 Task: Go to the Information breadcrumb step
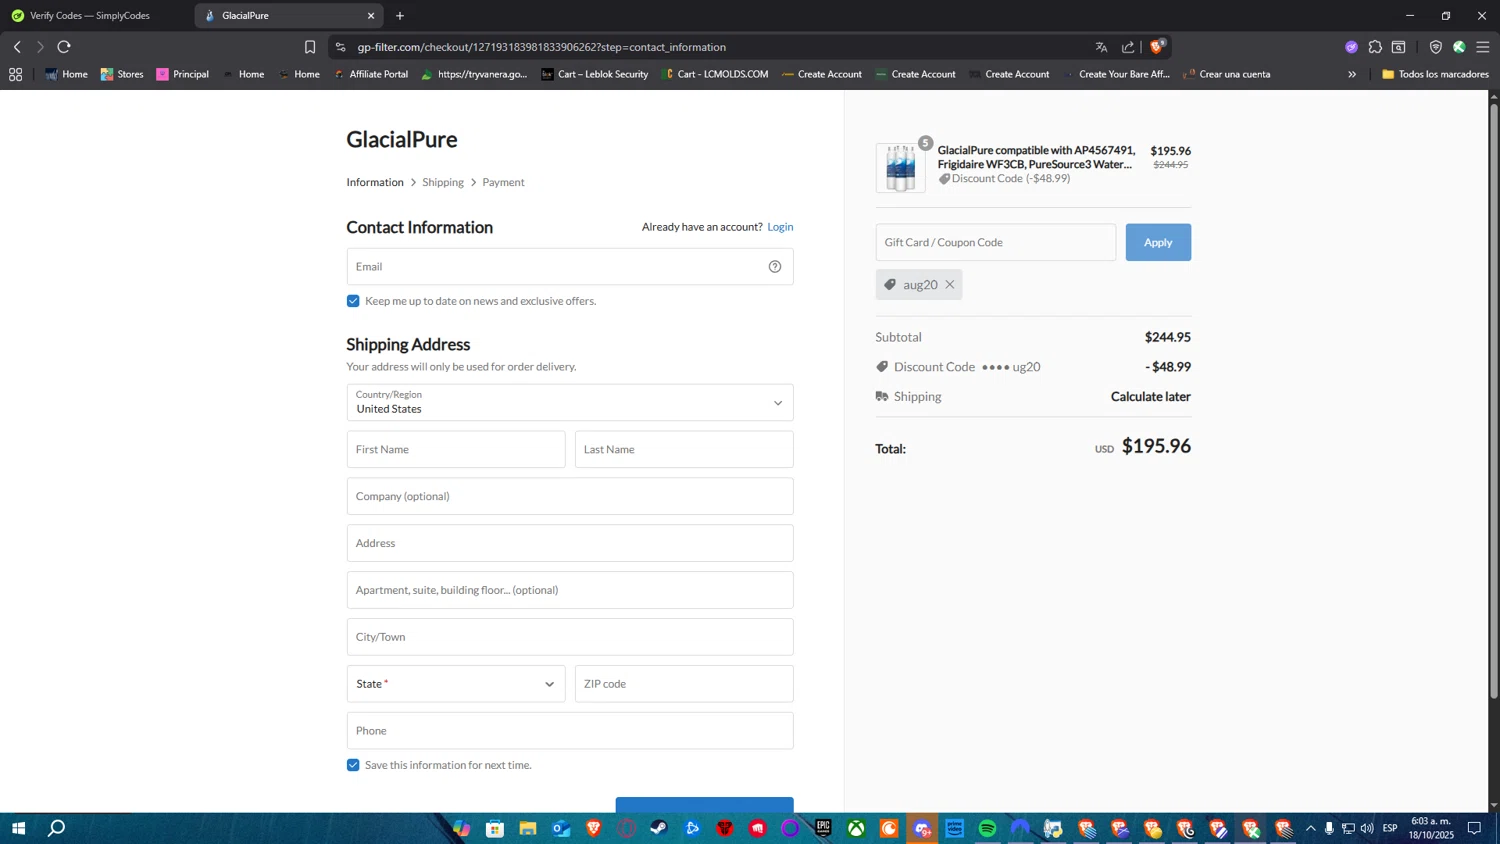point(375,182)
